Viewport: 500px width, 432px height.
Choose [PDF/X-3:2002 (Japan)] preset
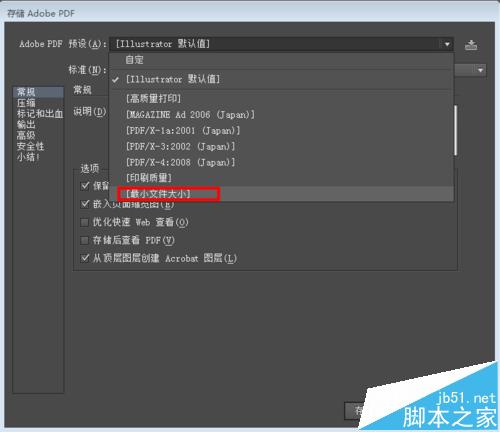pyautogui.click(x=281, y=146)
